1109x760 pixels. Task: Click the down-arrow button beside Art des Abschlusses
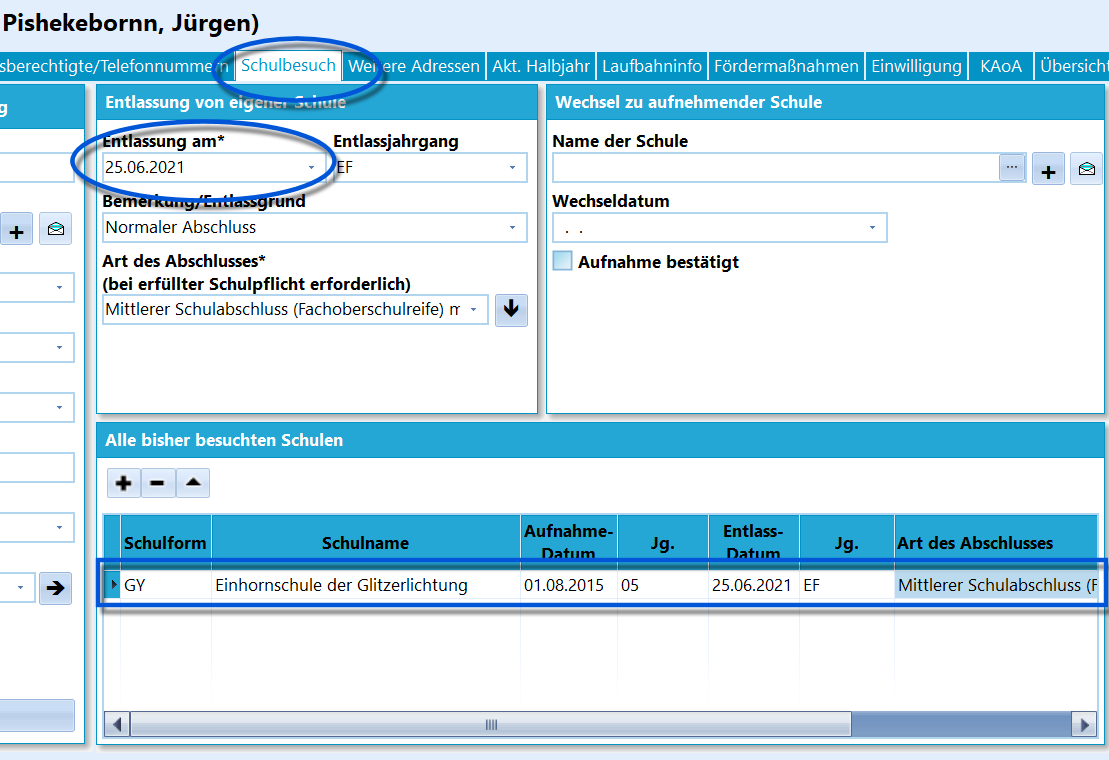511,310
